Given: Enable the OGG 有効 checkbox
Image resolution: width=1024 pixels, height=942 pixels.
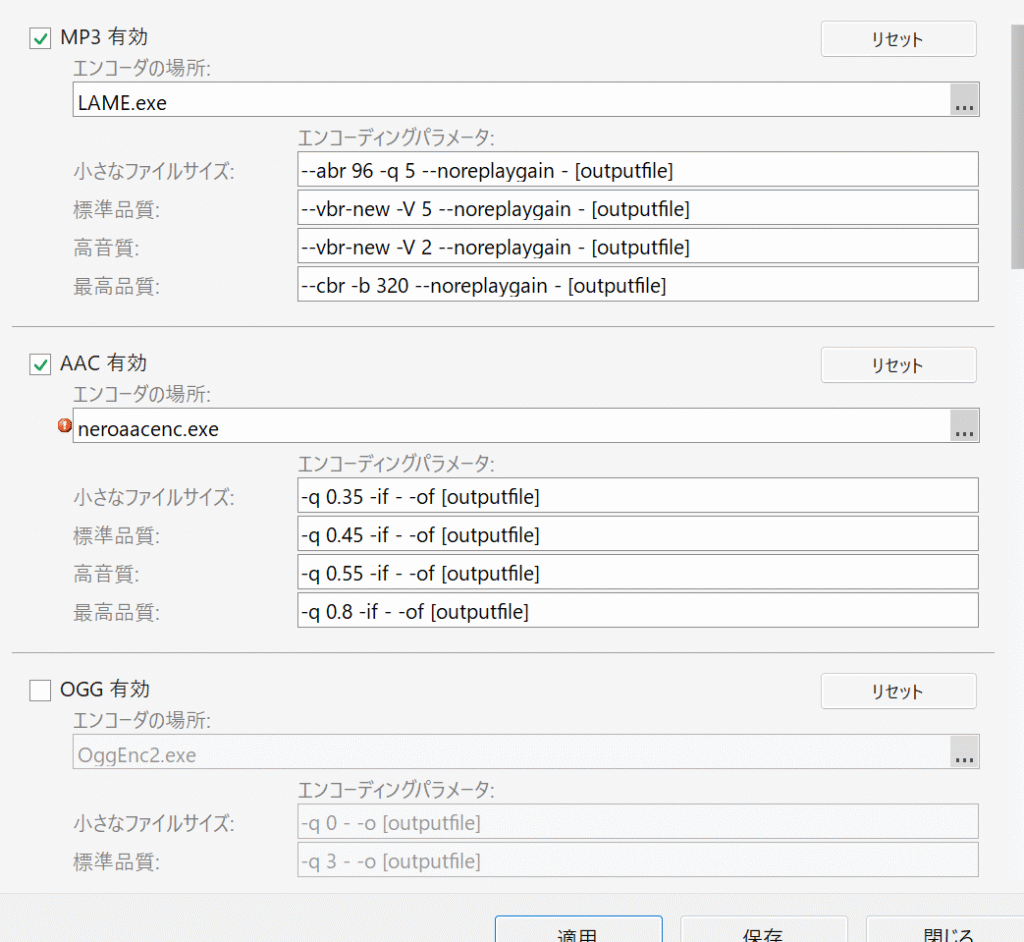Looking at the screenshot, I should pos(41,691).
